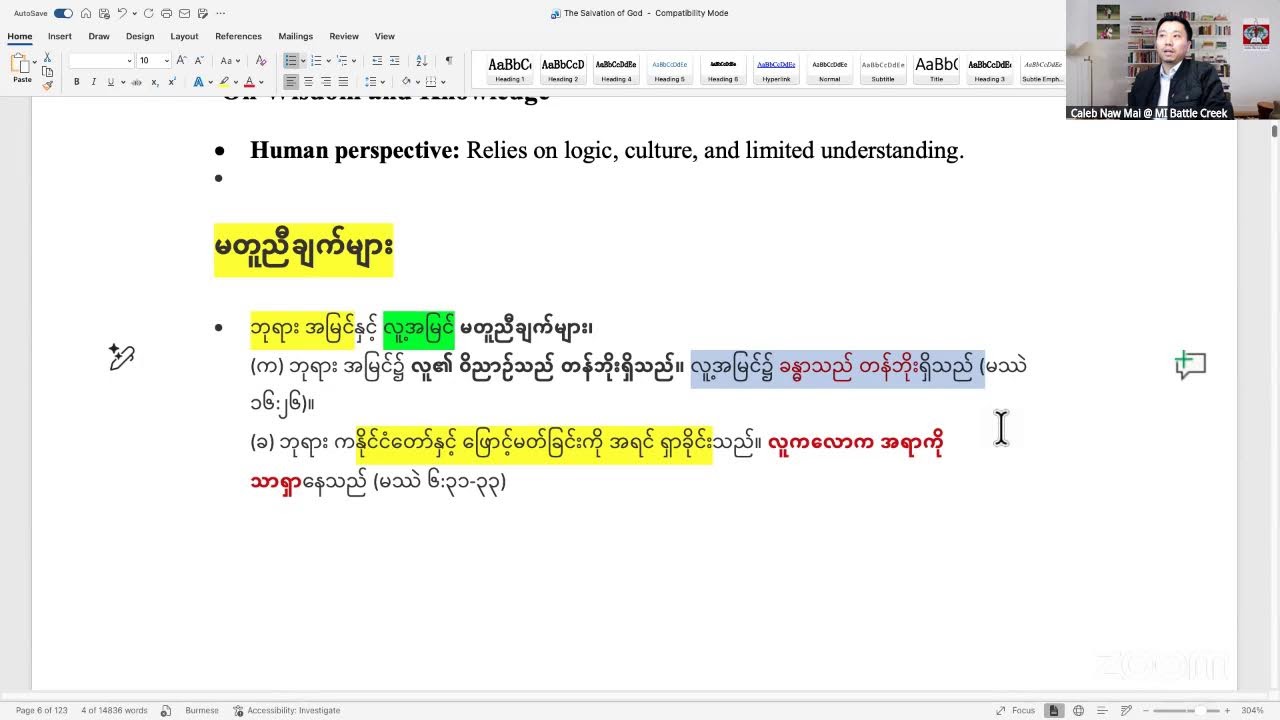
Task: Toggle bold formatting
Action: tap(76, 82)
